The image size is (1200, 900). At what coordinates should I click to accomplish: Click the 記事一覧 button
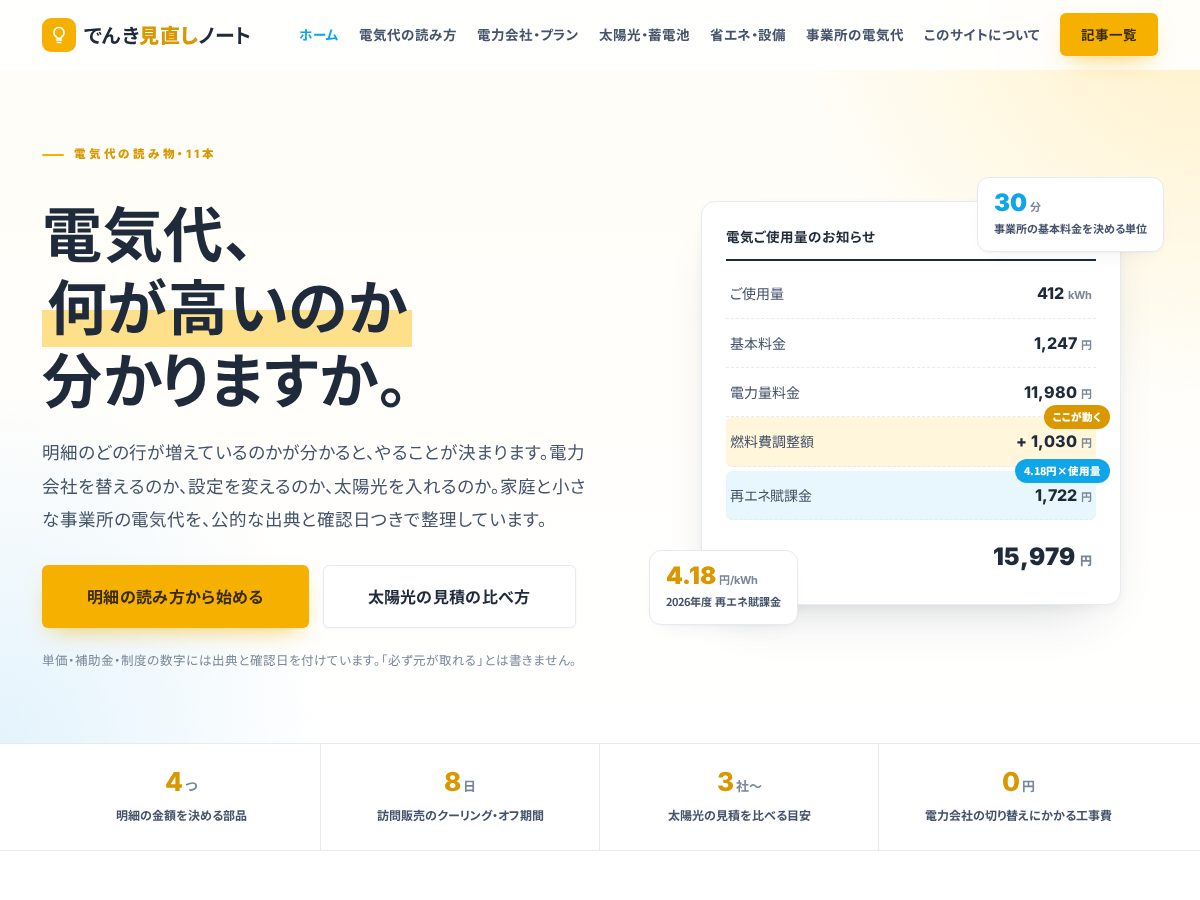coord(1109,35)
